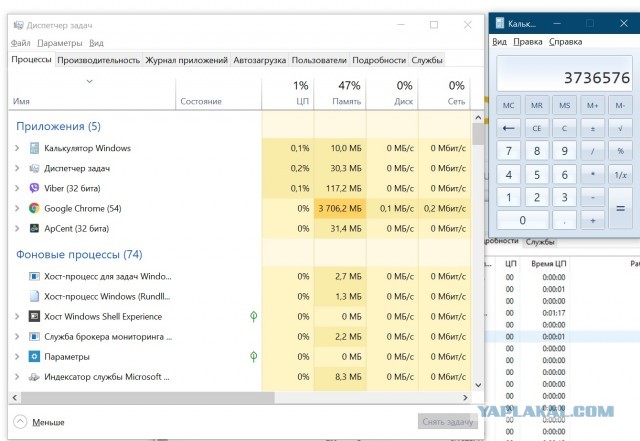The width and height of the screenshot is (640, 441).
Task: Expand the Служба брокера мониторинга row
Action: tap(17, 336)
